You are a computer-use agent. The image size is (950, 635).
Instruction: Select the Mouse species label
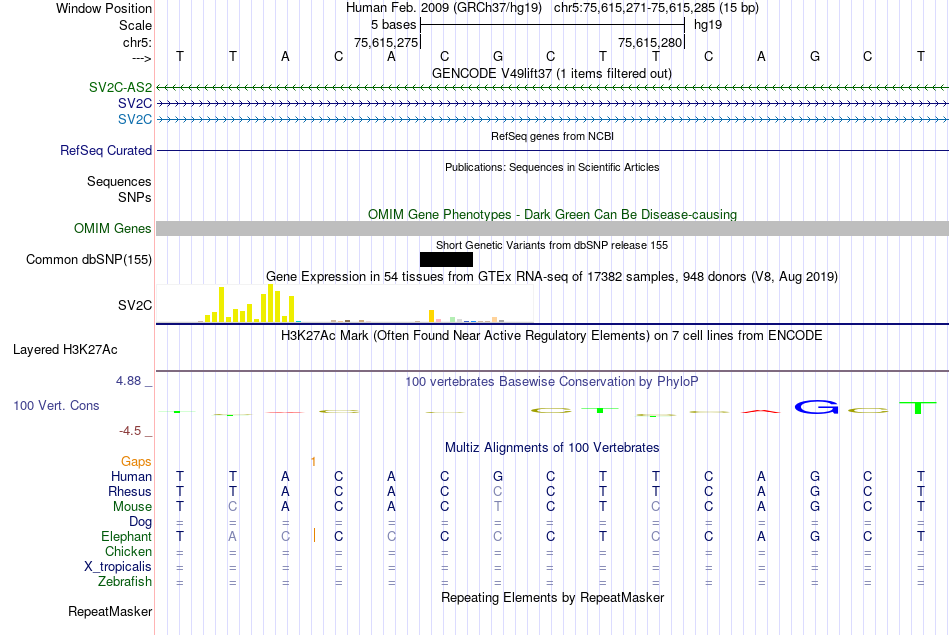click(132, 507)
